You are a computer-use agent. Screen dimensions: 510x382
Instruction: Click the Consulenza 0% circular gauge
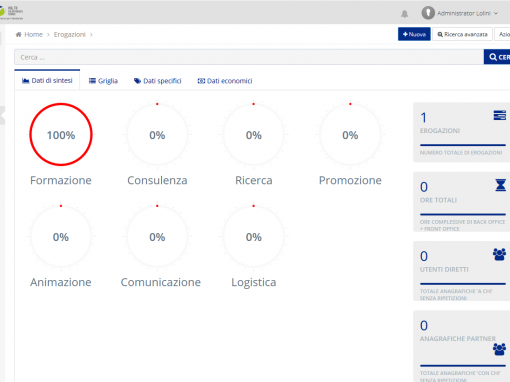coord(157,135)
